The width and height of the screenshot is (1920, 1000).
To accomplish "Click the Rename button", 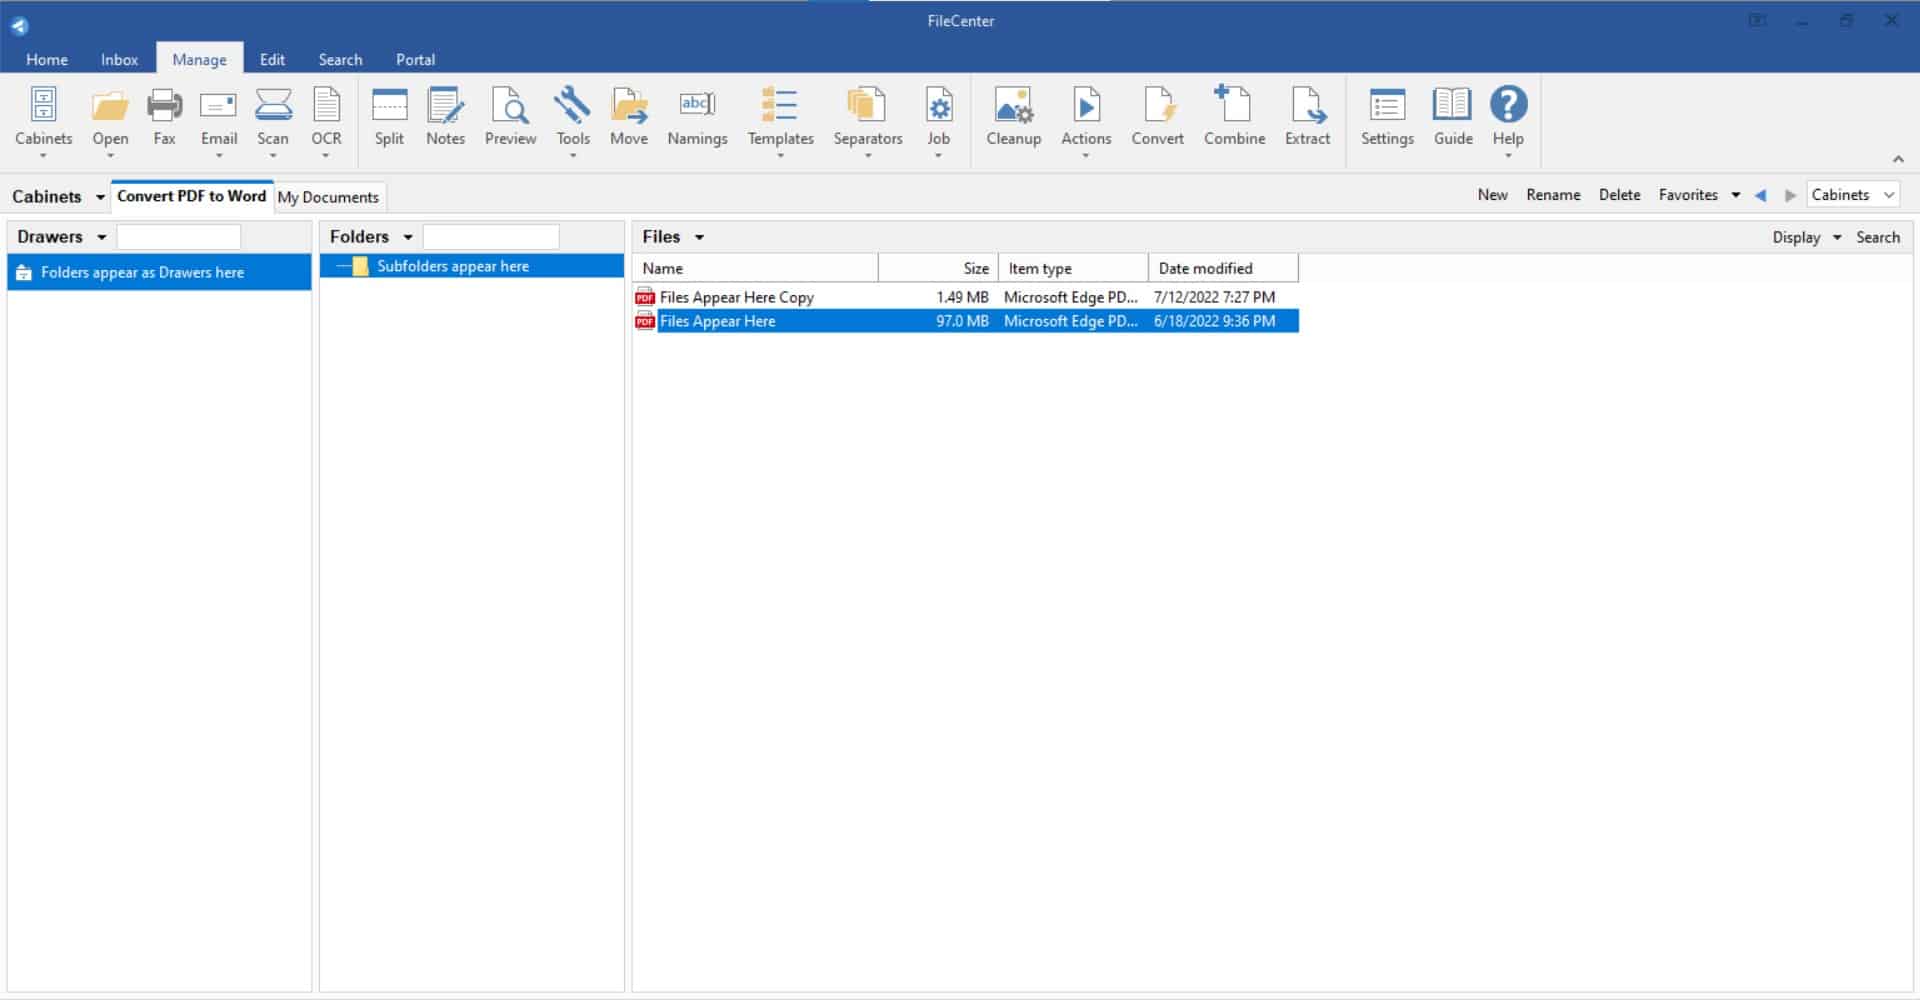I will (x=1553, y=195).
